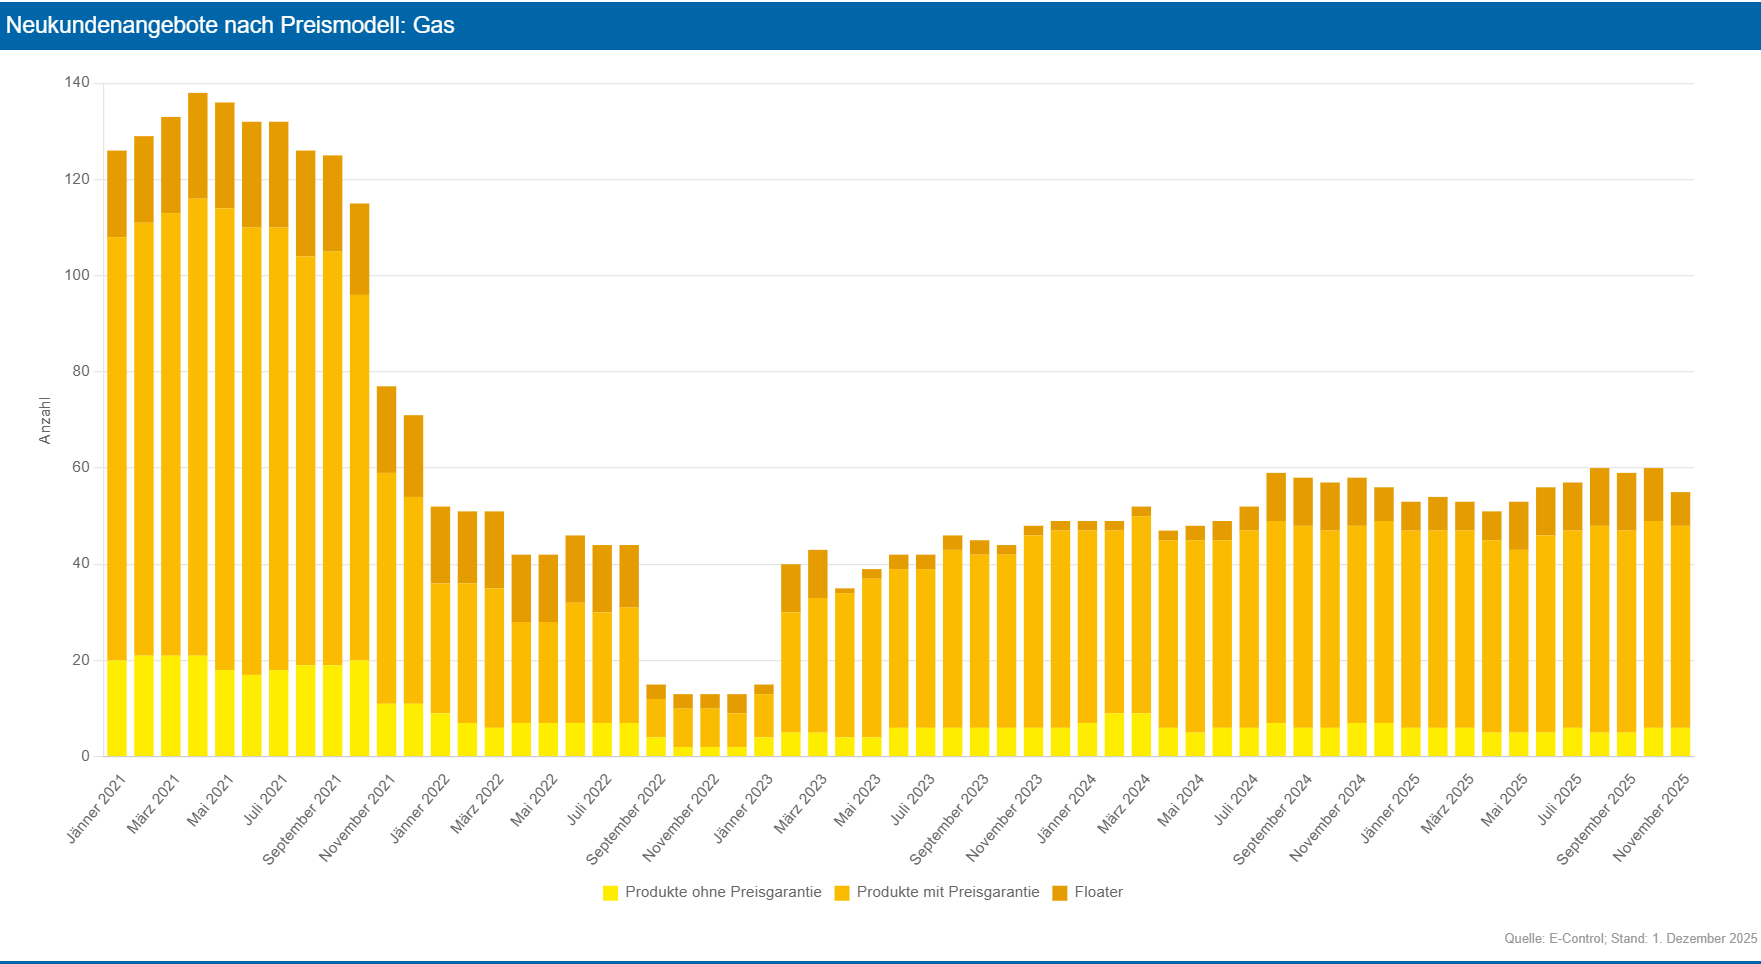Click the yellow bottom segment of Jänner 2021 bar
The image size is (1761, 964).
point(117,708)
